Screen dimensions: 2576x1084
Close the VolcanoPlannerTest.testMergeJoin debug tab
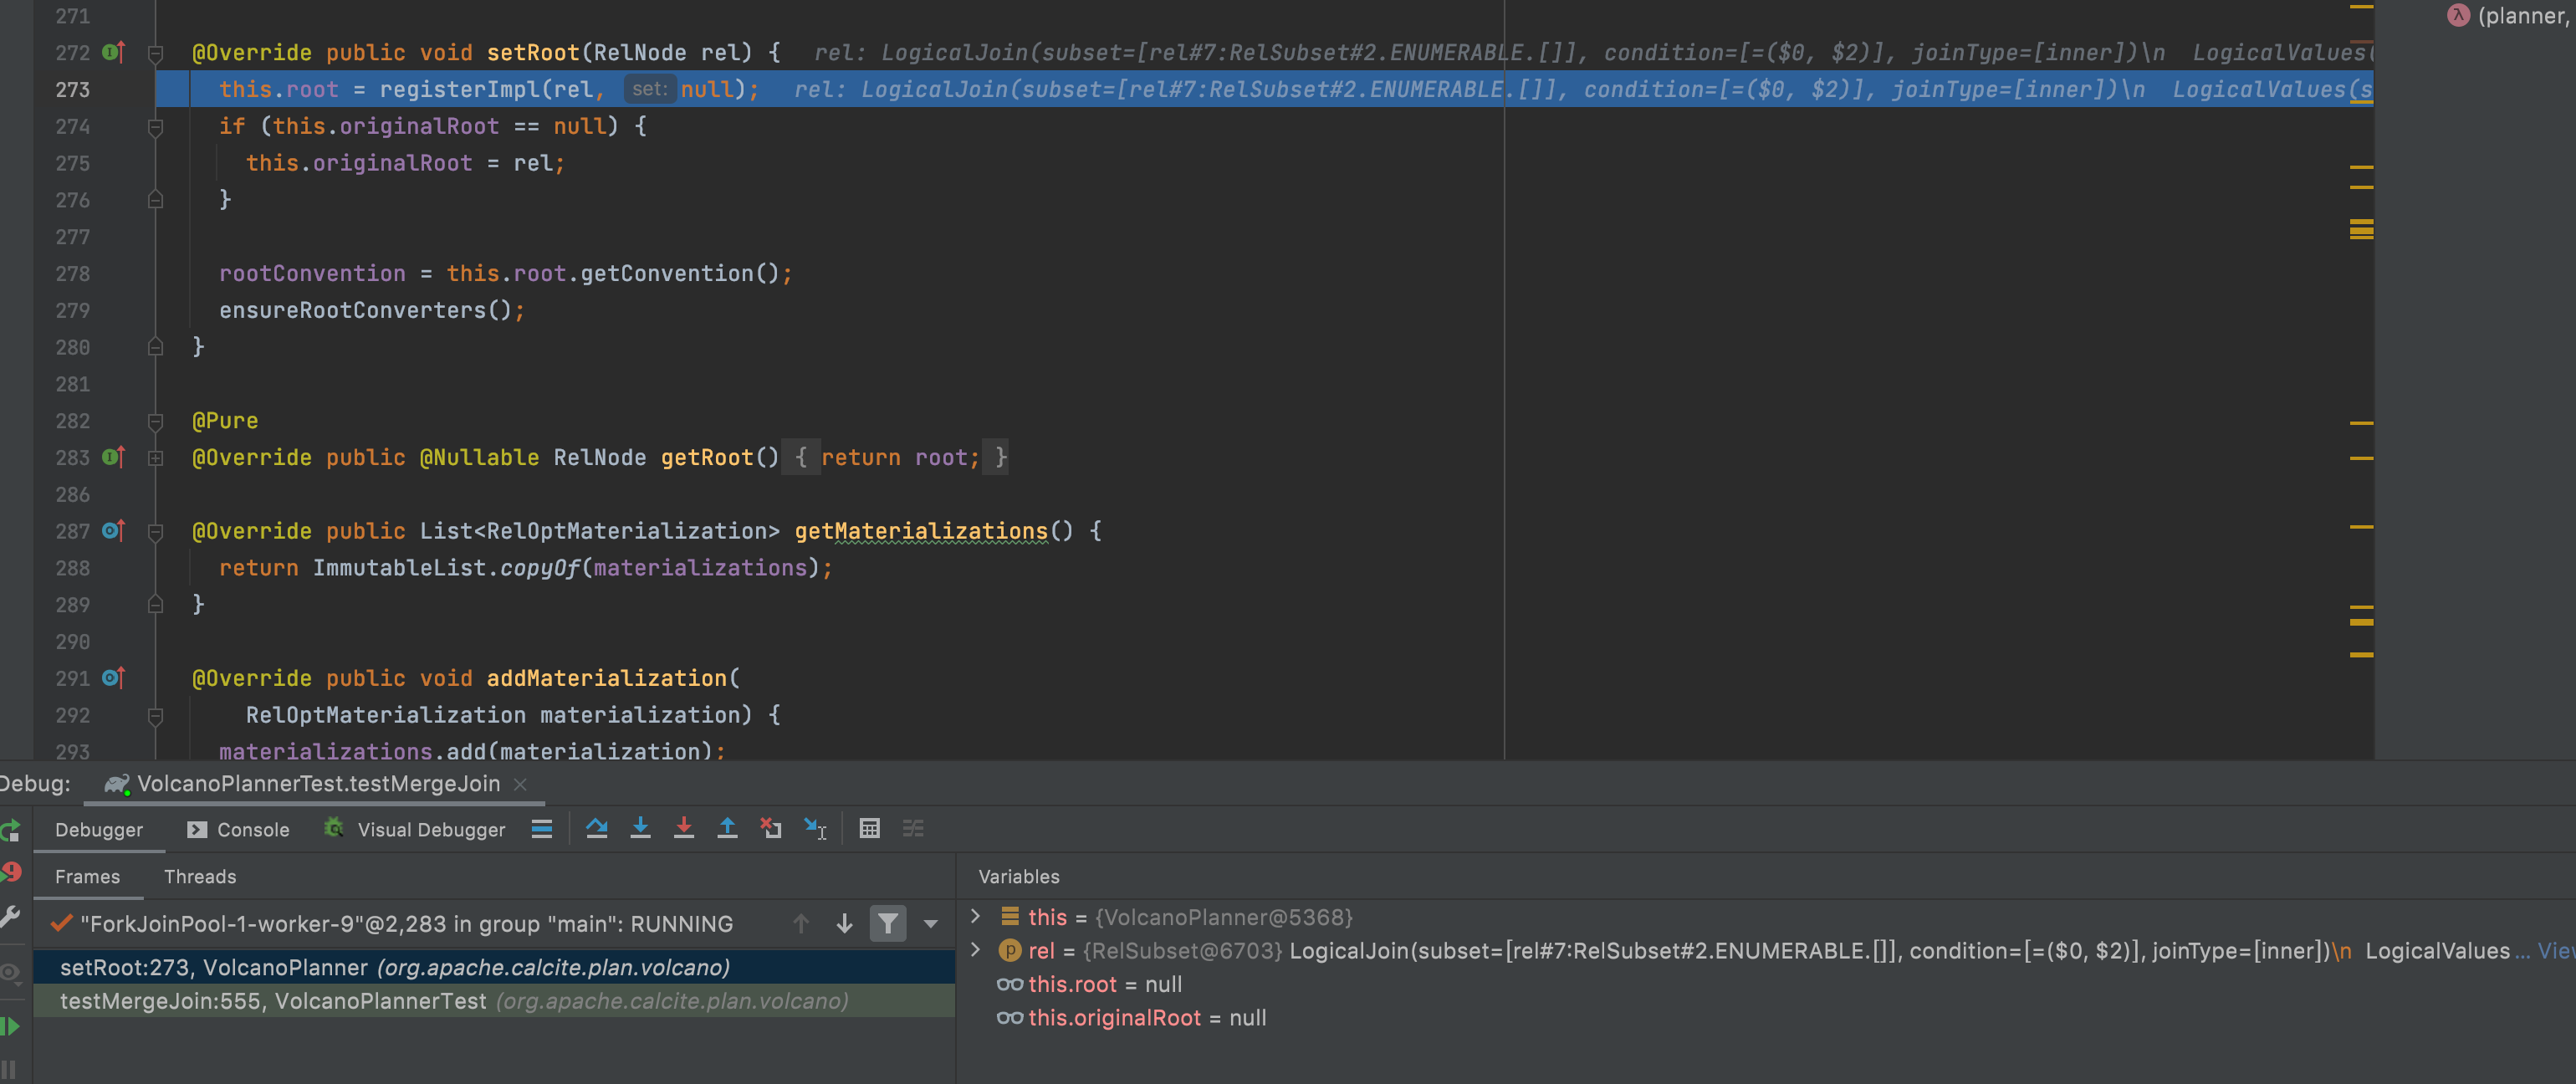tap(520, 784)
